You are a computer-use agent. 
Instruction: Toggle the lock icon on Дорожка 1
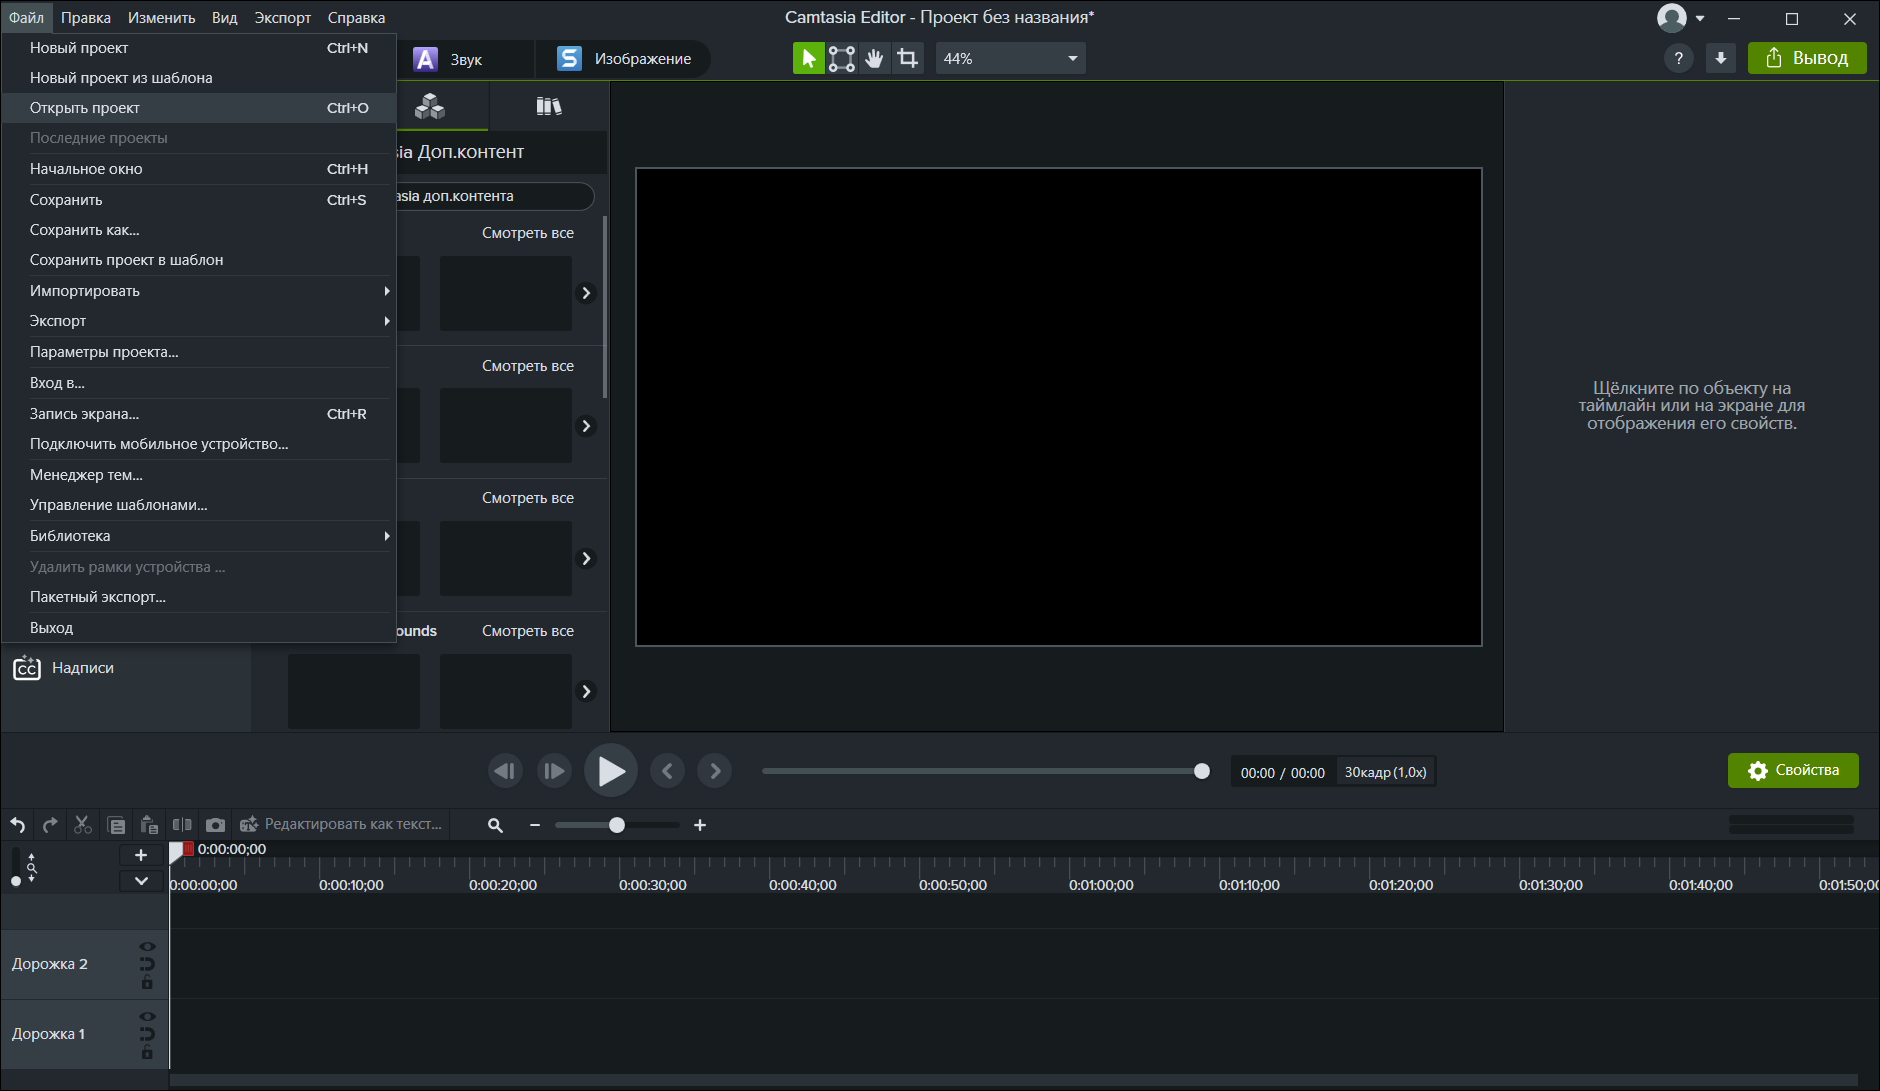click(x=147, y=1053)
